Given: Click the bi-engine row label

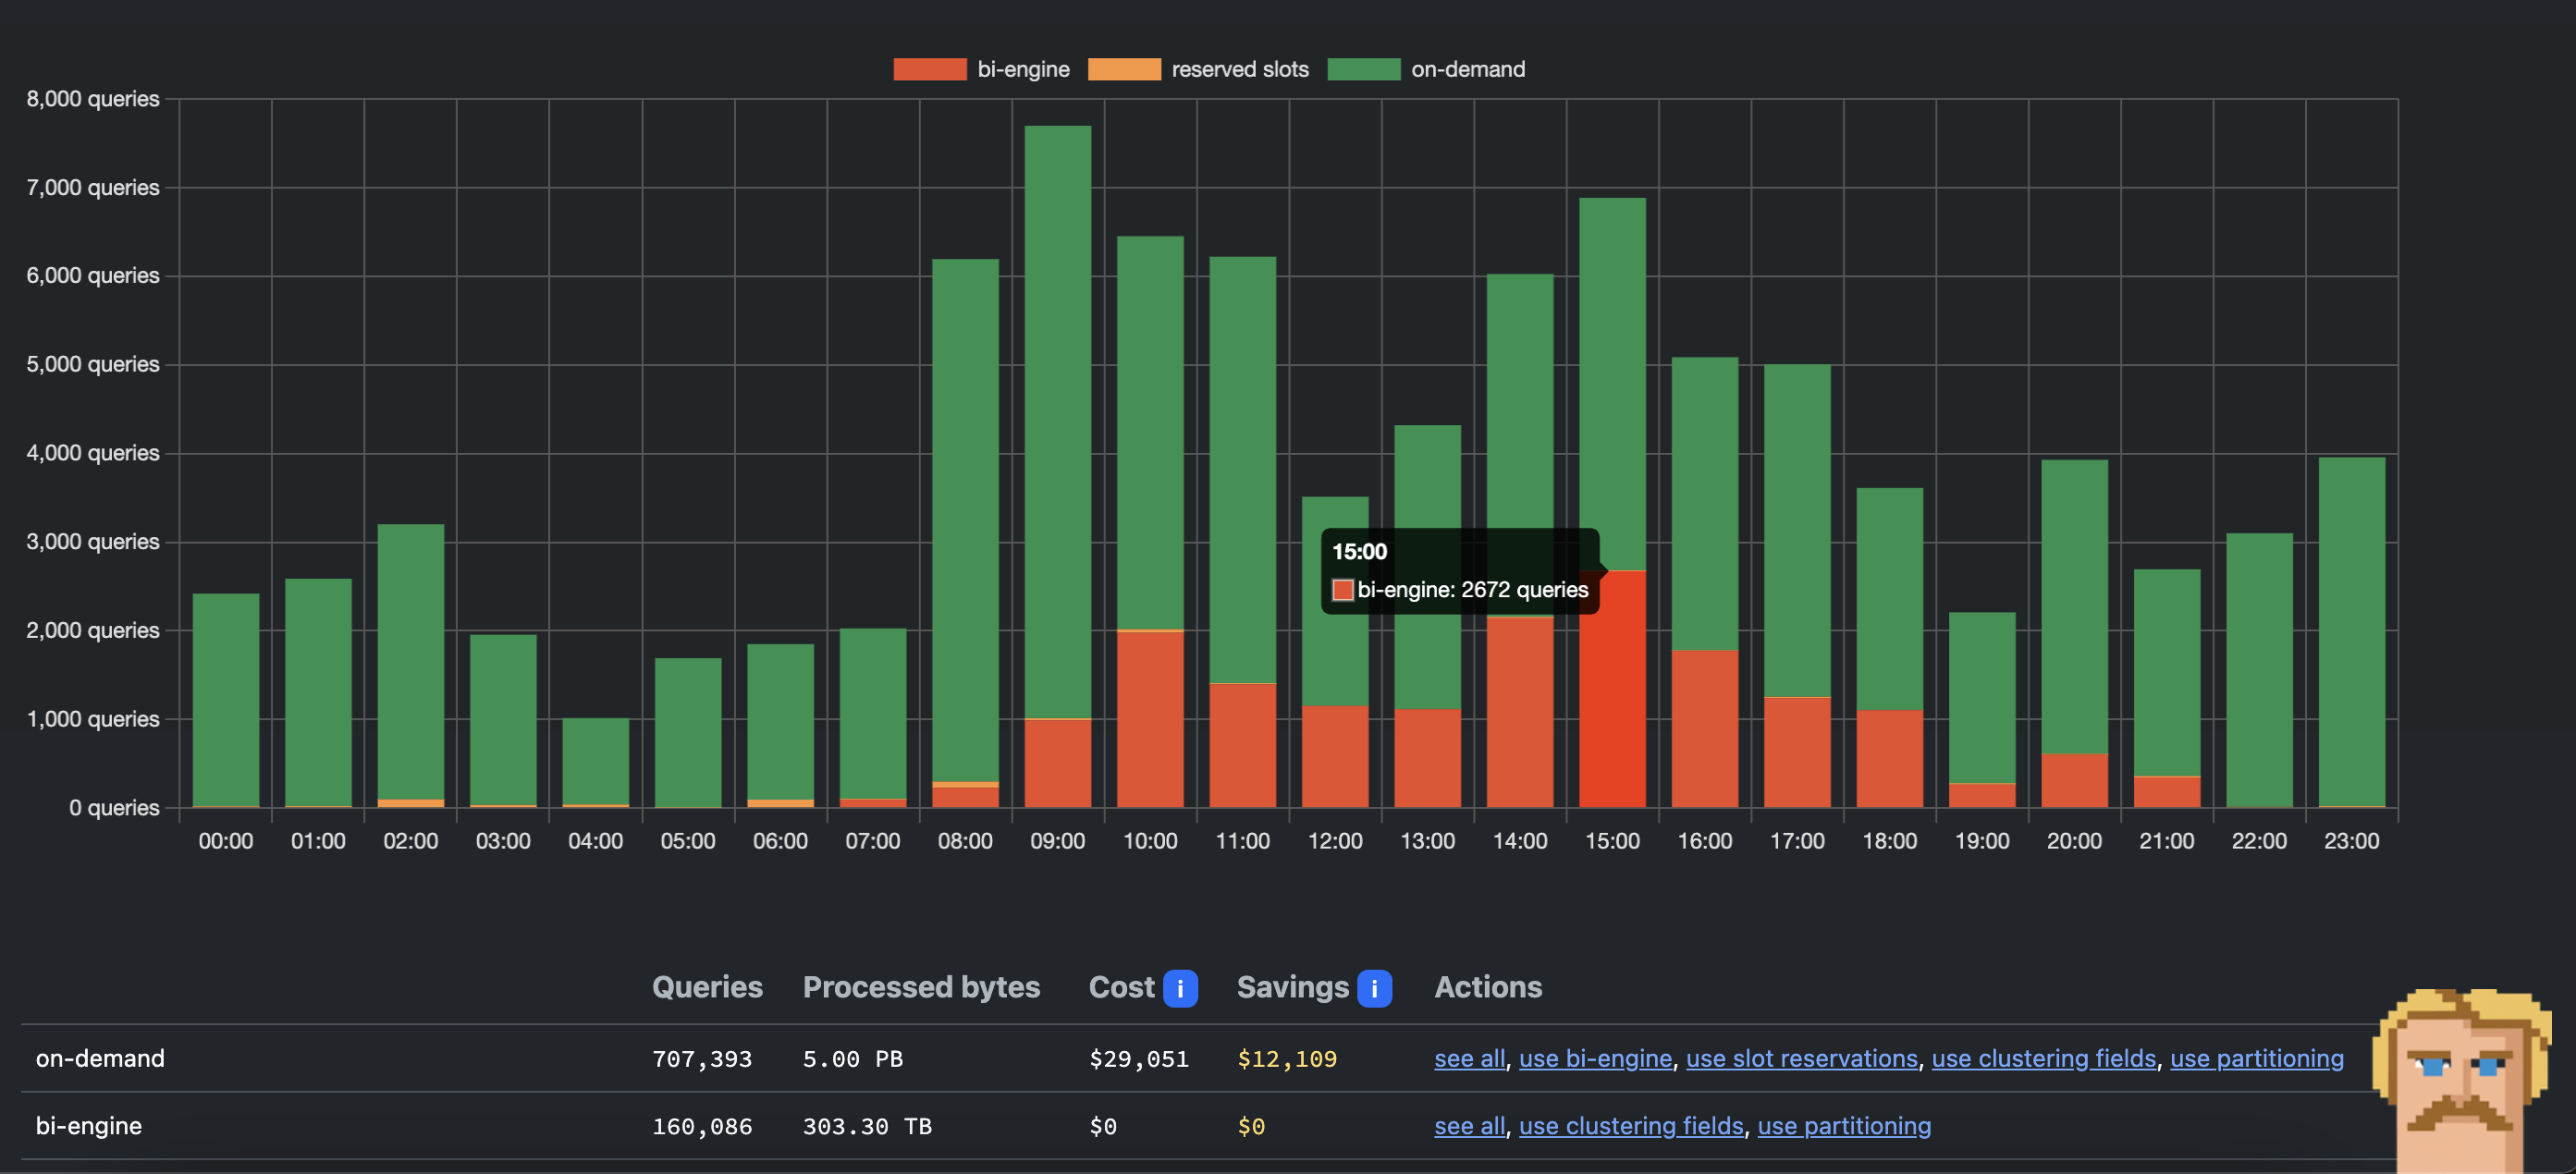Looking at the screenshot, I should [x=88, y=1126].
